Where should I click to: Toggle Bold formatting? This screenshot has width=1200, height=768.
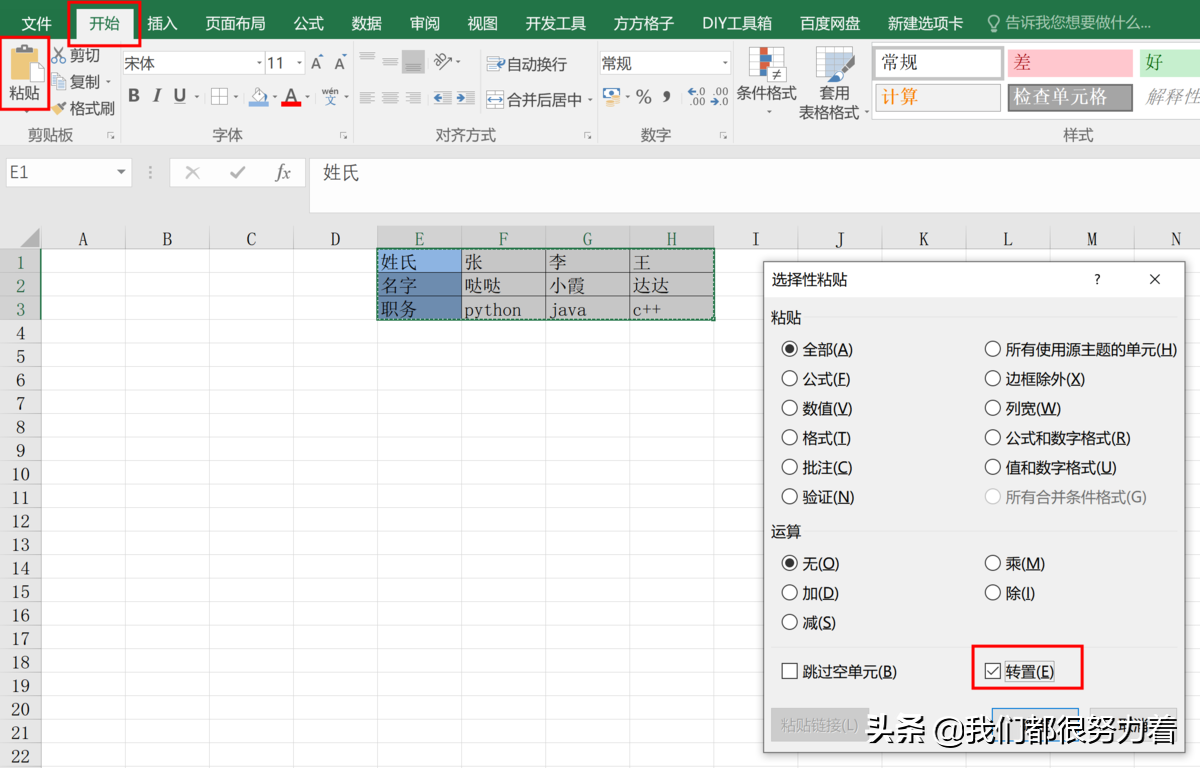click(134, 96)
